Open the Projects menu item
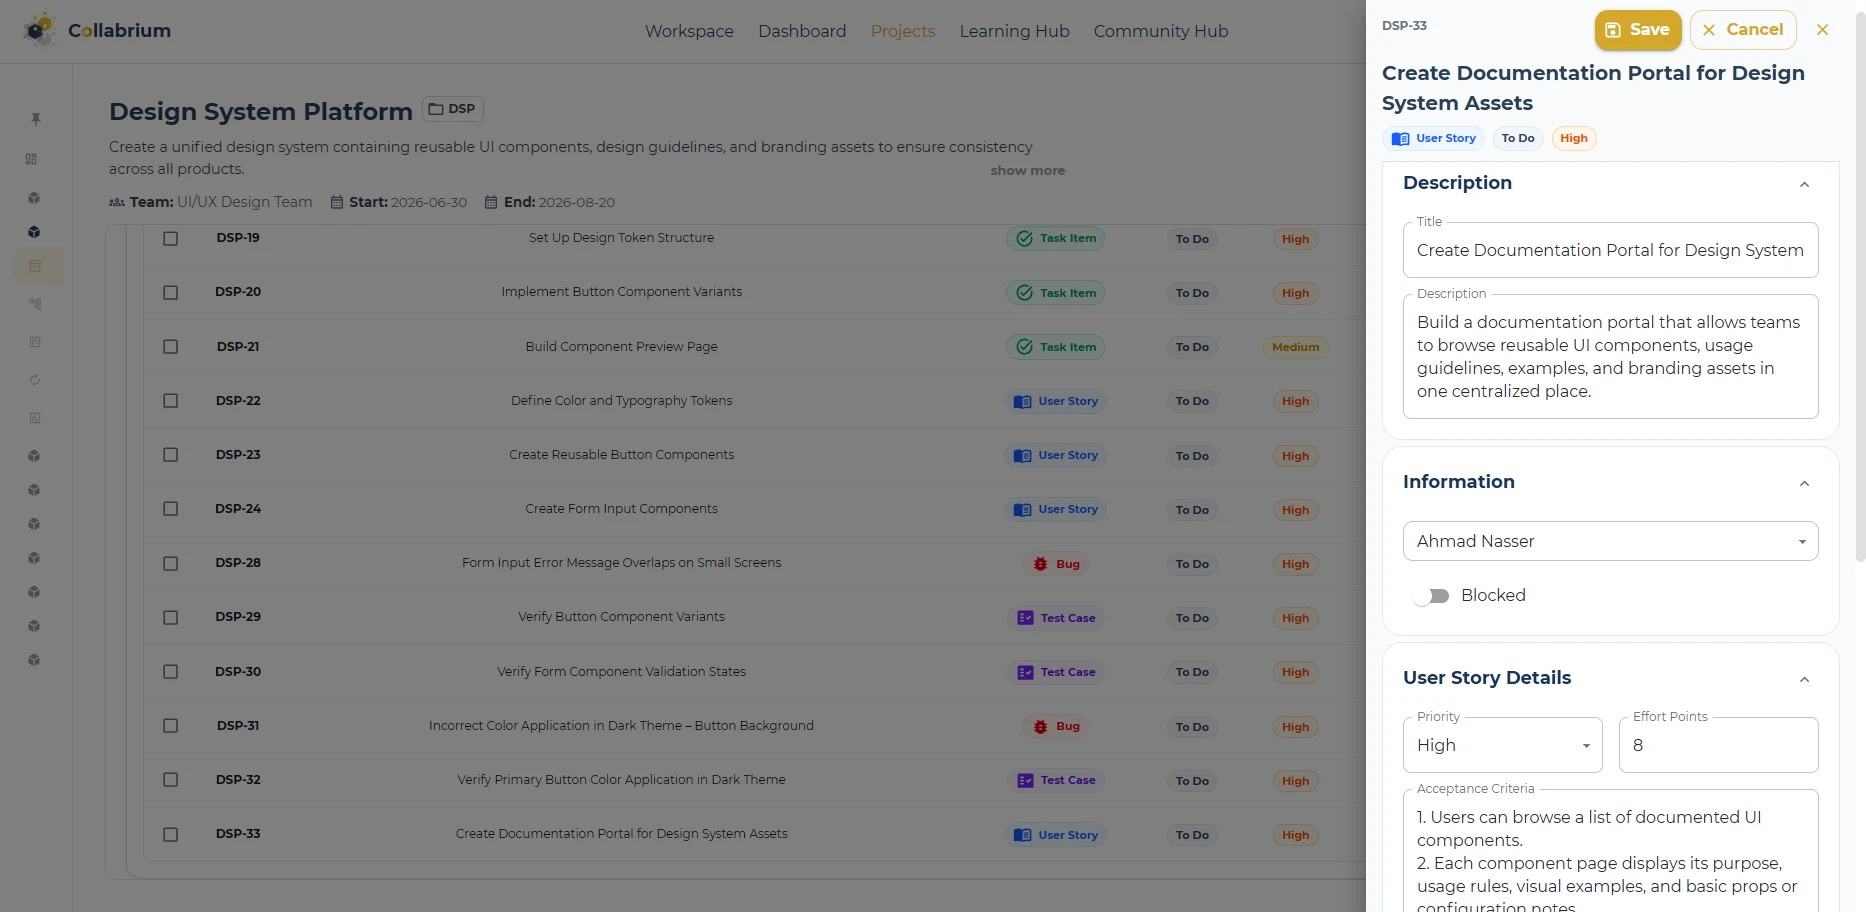Image resolution: width=1866 pixels, height=912 pixels. 903,31
